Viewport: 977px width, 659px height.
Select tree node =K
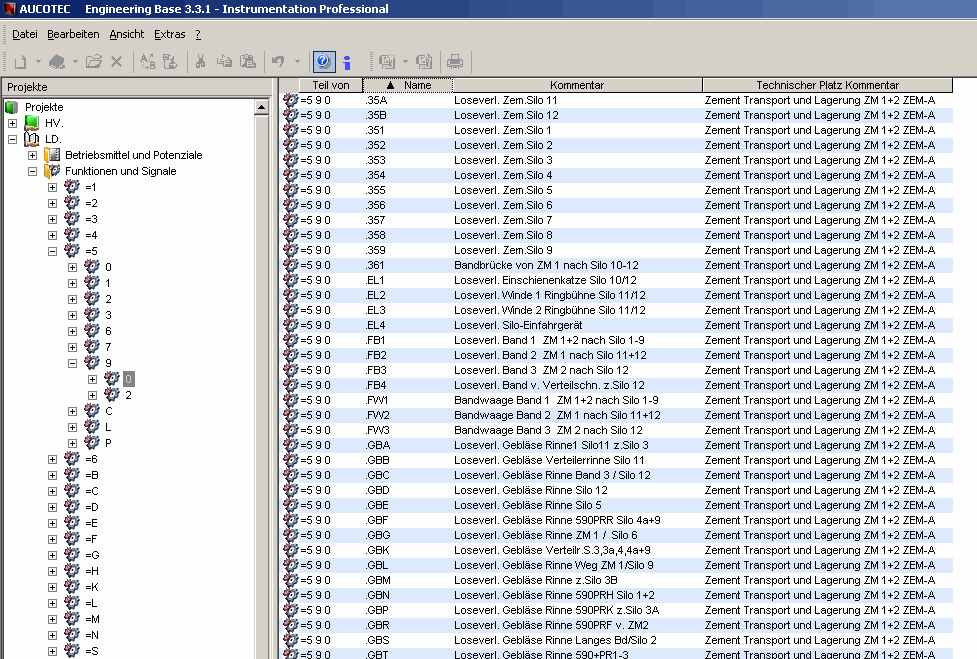click(x=92, y=587)
